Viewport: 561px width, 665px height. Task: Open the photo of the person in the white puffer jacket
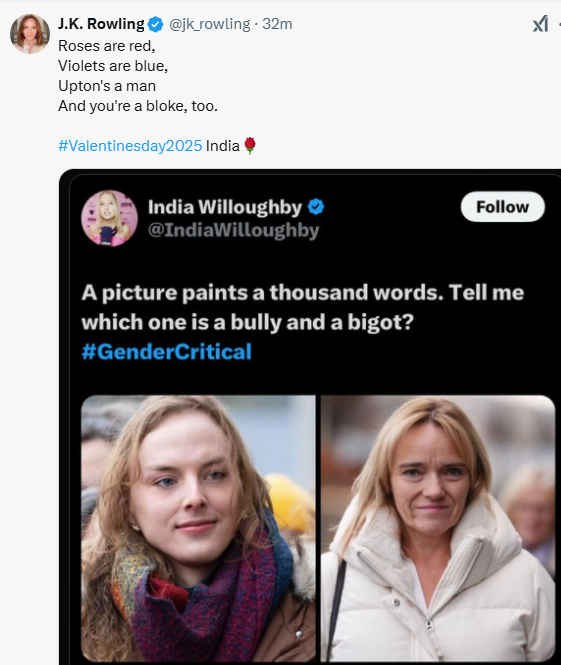(x=438, y=528)
